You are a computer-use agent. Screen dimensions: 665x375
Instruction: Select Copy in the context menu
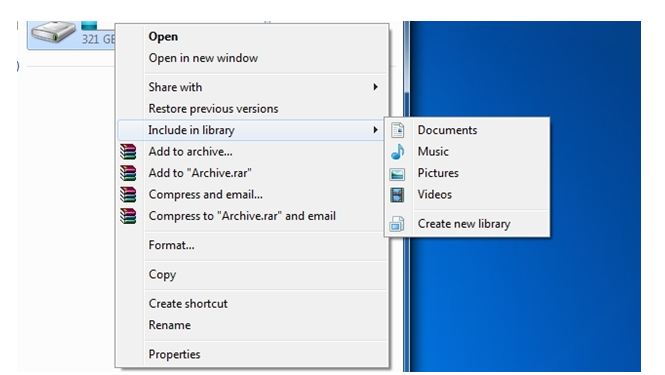tap(162, 274)
